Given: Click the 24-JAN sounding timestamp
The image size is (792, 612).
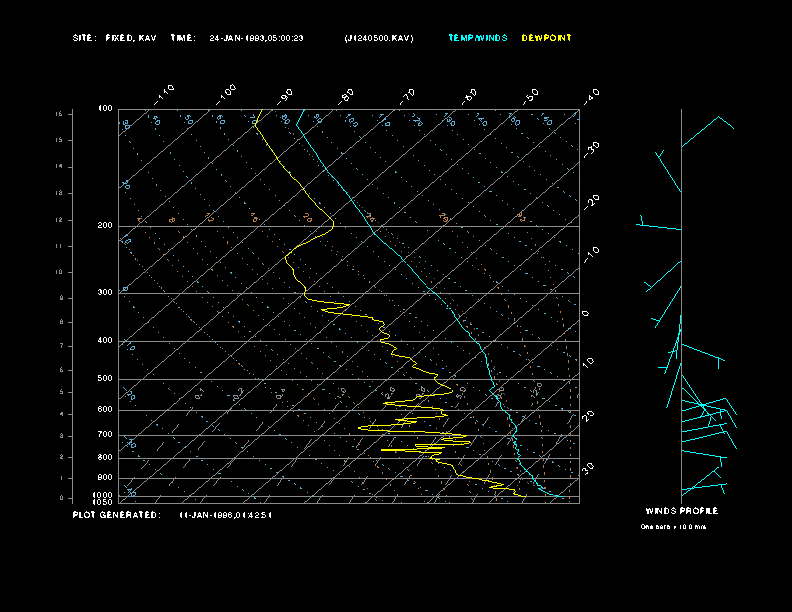Looking at the screenshot, I should [x=256, y=38].
